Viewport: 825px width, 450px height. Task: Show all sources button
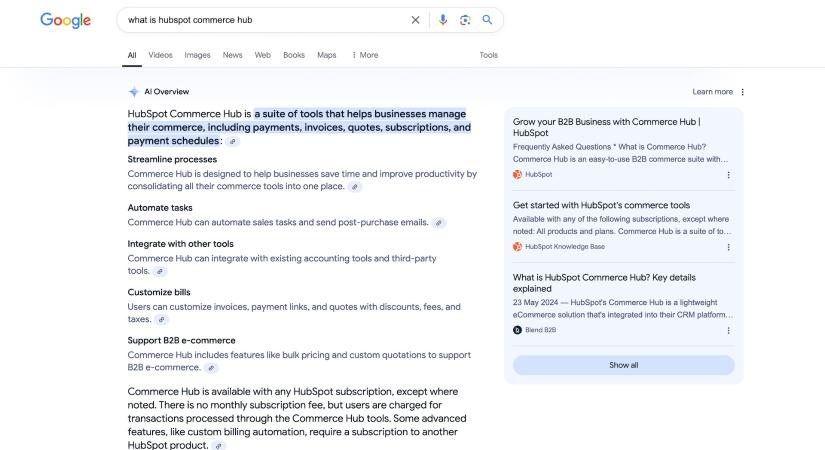click(623, 365)
